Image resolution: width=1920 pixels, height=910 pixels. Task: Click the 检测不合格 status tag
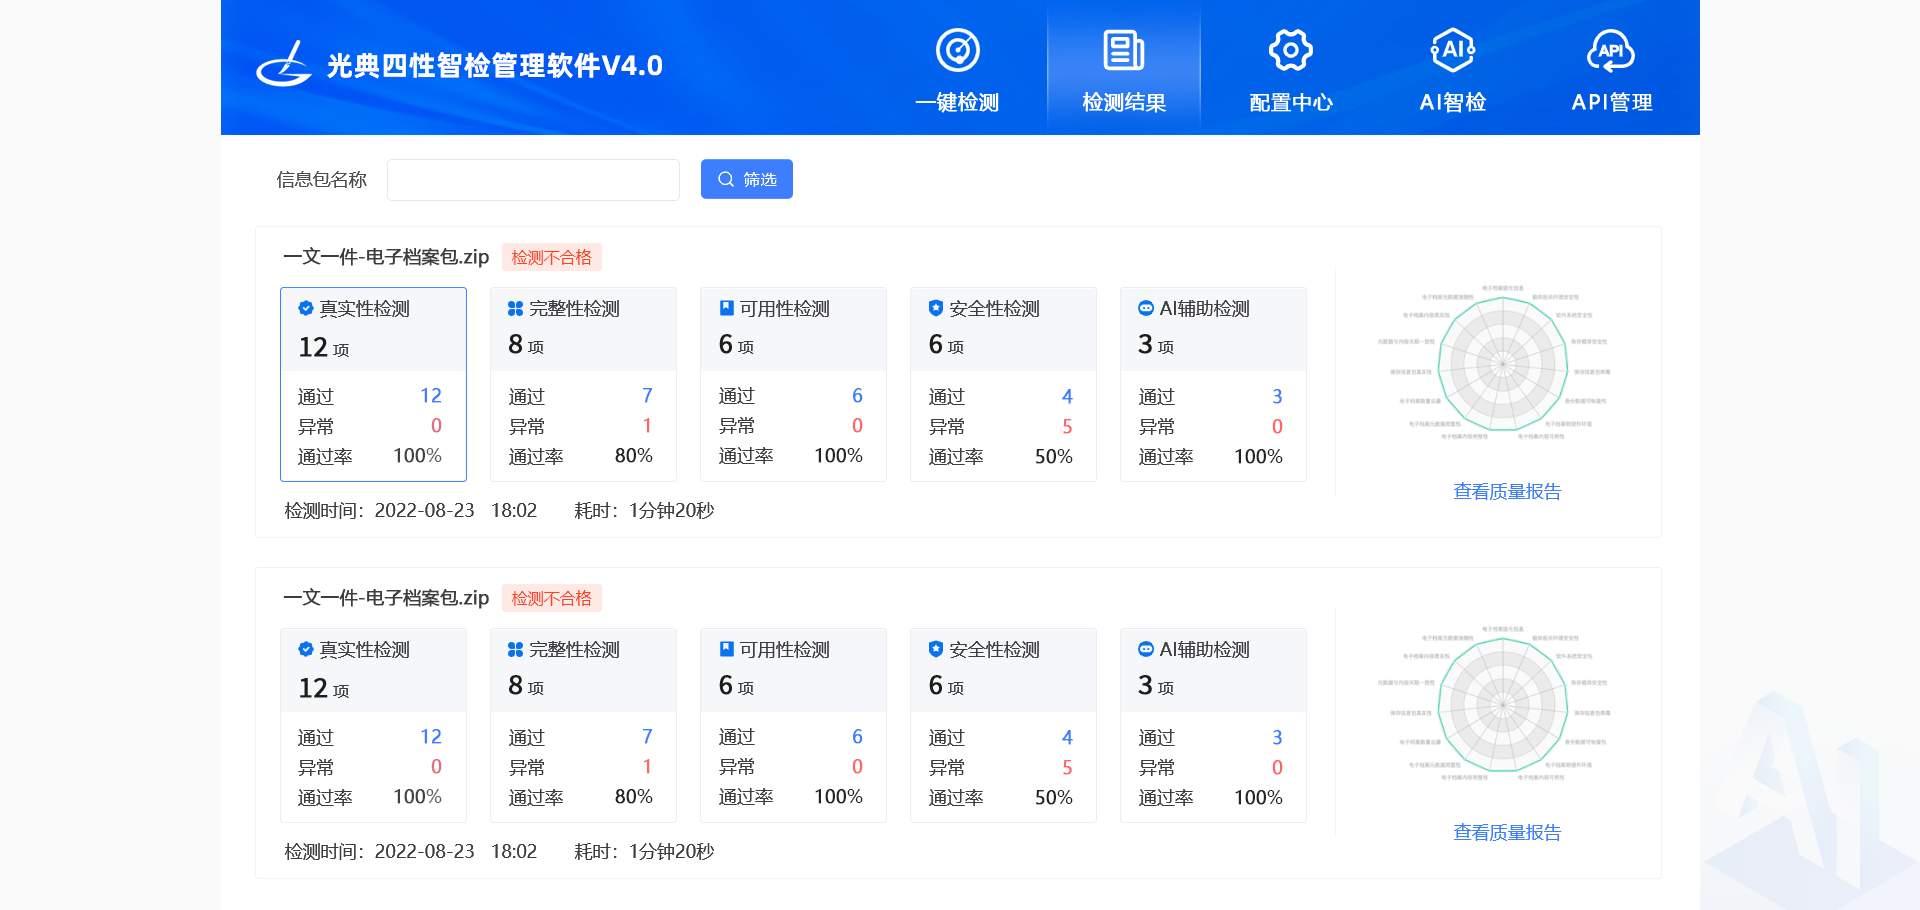(551, 257)
